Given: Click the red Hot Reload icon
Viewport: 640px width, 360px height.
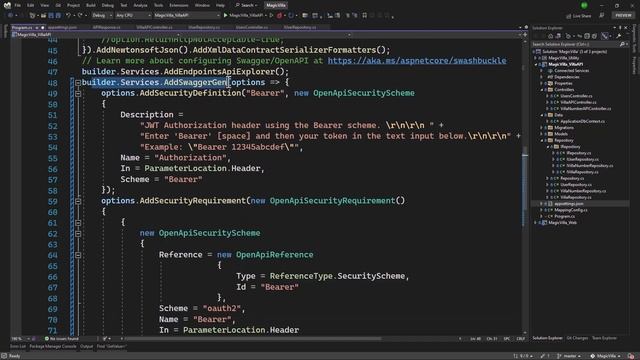Looking at the screenshot, I should (280, 16).
